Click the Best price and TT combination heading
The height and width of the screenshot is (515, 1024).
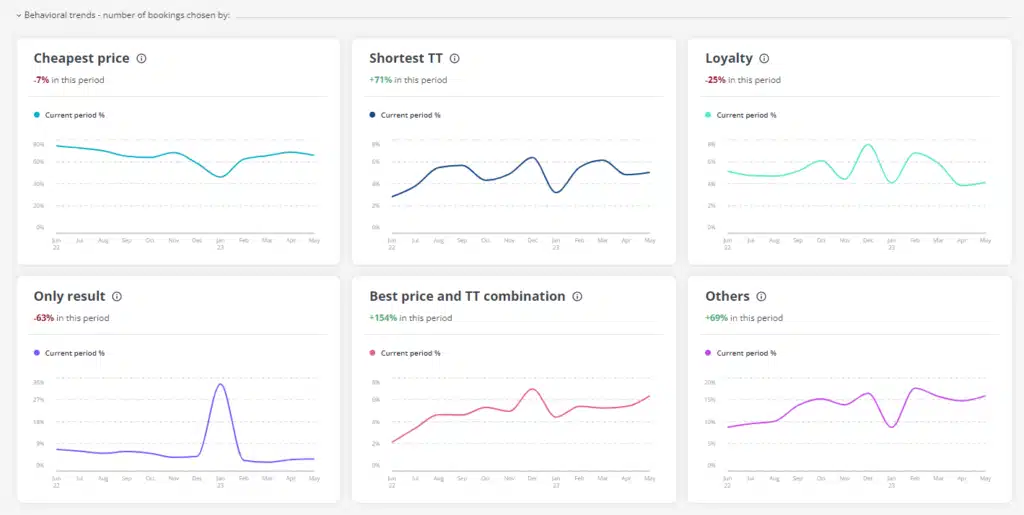[467, 297]
